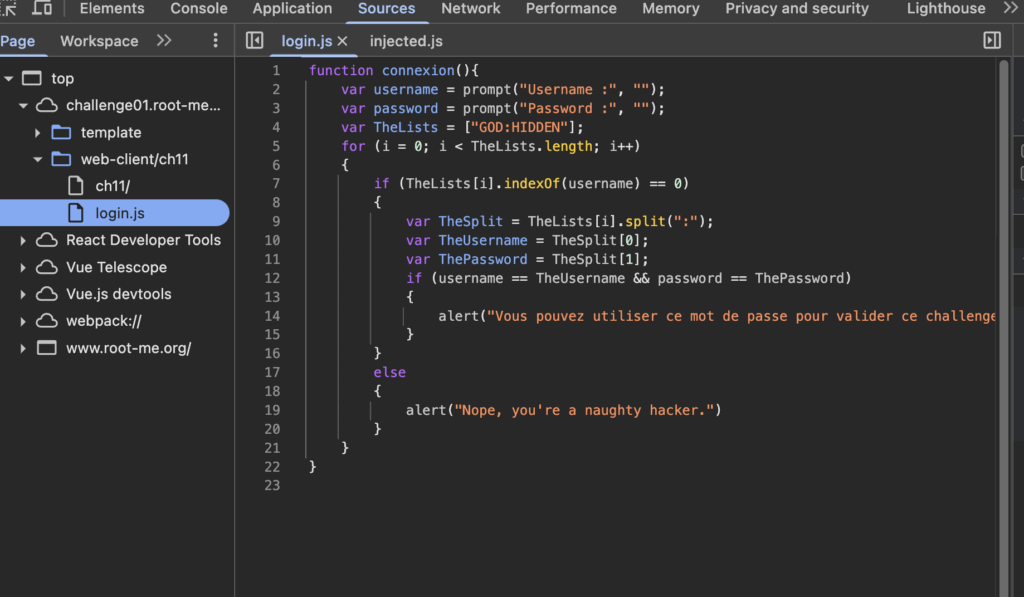The image size is (1024, 597).
Task: Show more navigator tabs next to Workspace
Action: pyautogui.click(x=164, y=41)
